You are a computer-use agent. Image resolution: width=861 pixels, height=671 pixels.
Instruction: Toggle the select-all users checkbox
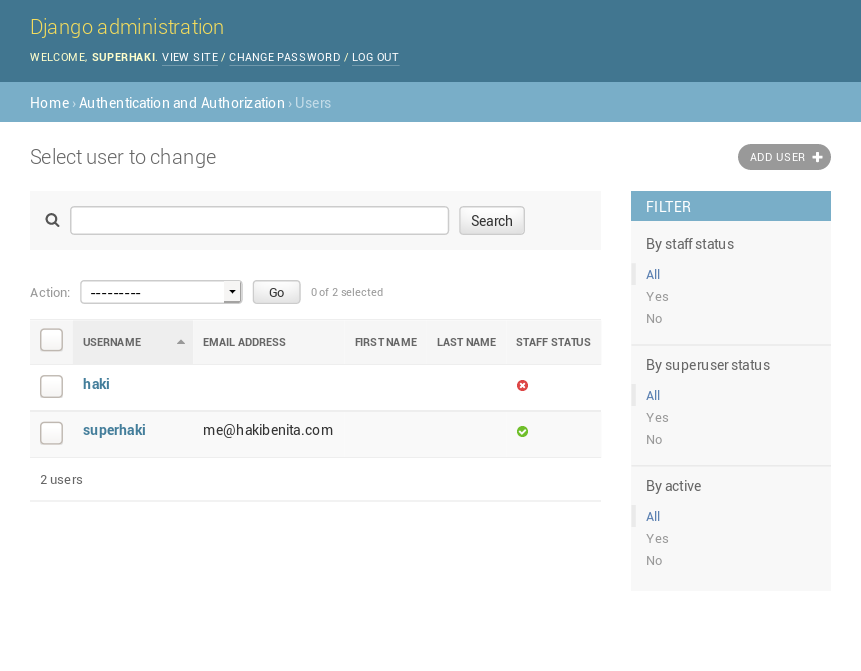pyautogui.click(x=51, y=340)
